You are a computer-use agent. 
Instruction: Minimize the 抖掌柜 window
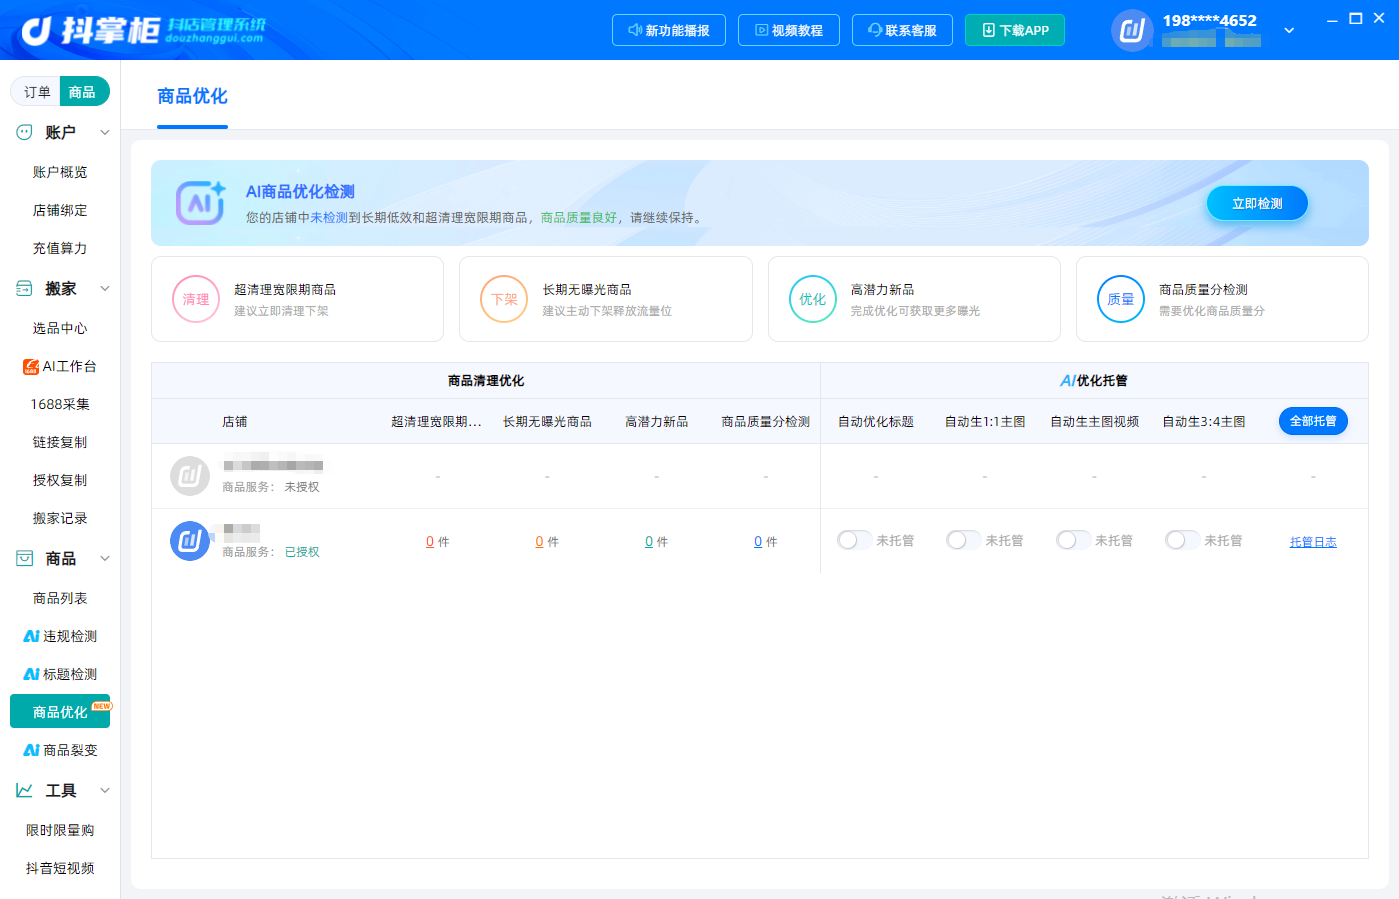1332,19
